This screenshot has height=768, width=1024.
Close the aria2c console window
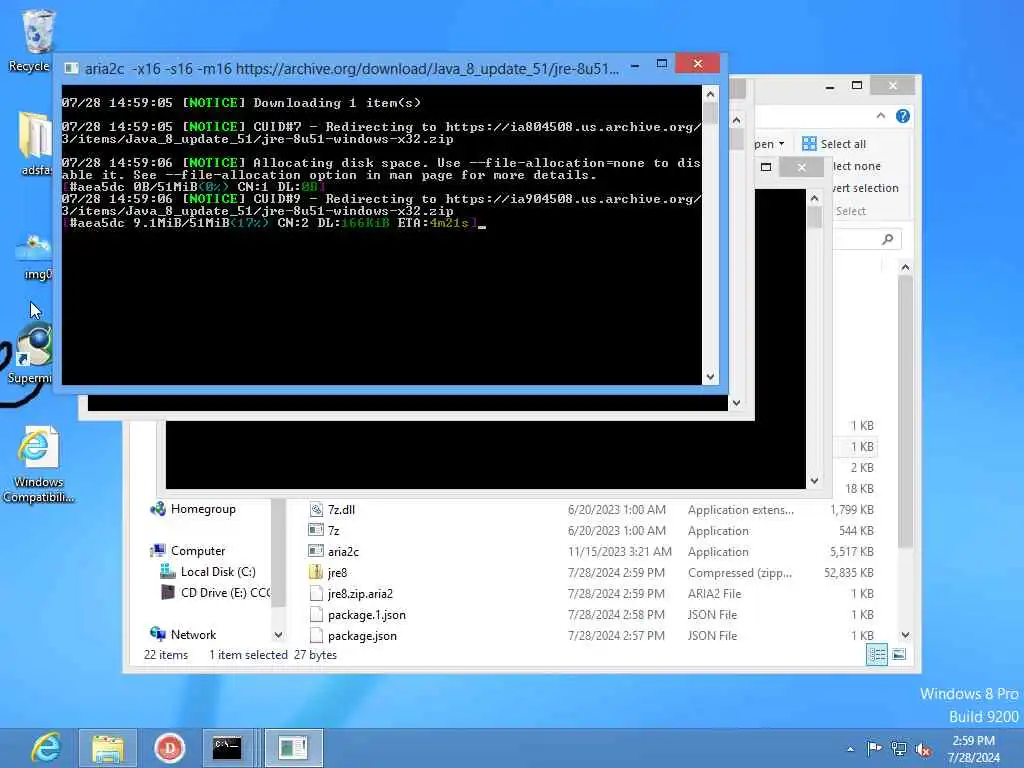tap(698, 63)
